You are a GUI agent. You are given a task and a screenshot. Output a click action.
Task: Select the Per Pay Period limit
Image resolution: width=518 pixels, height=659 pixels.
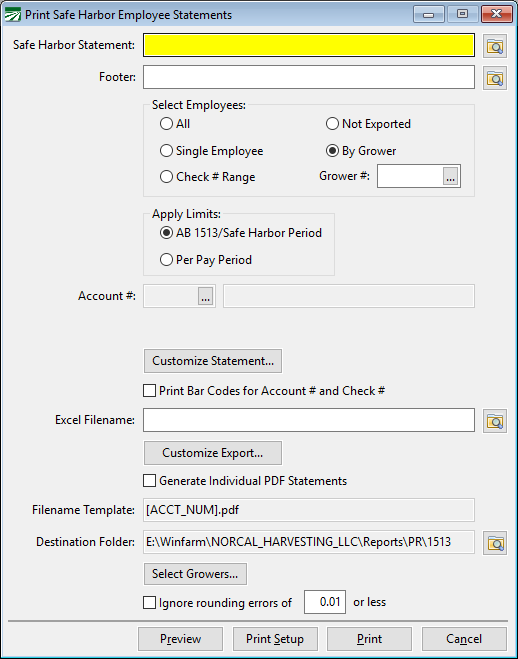[206, 260]
